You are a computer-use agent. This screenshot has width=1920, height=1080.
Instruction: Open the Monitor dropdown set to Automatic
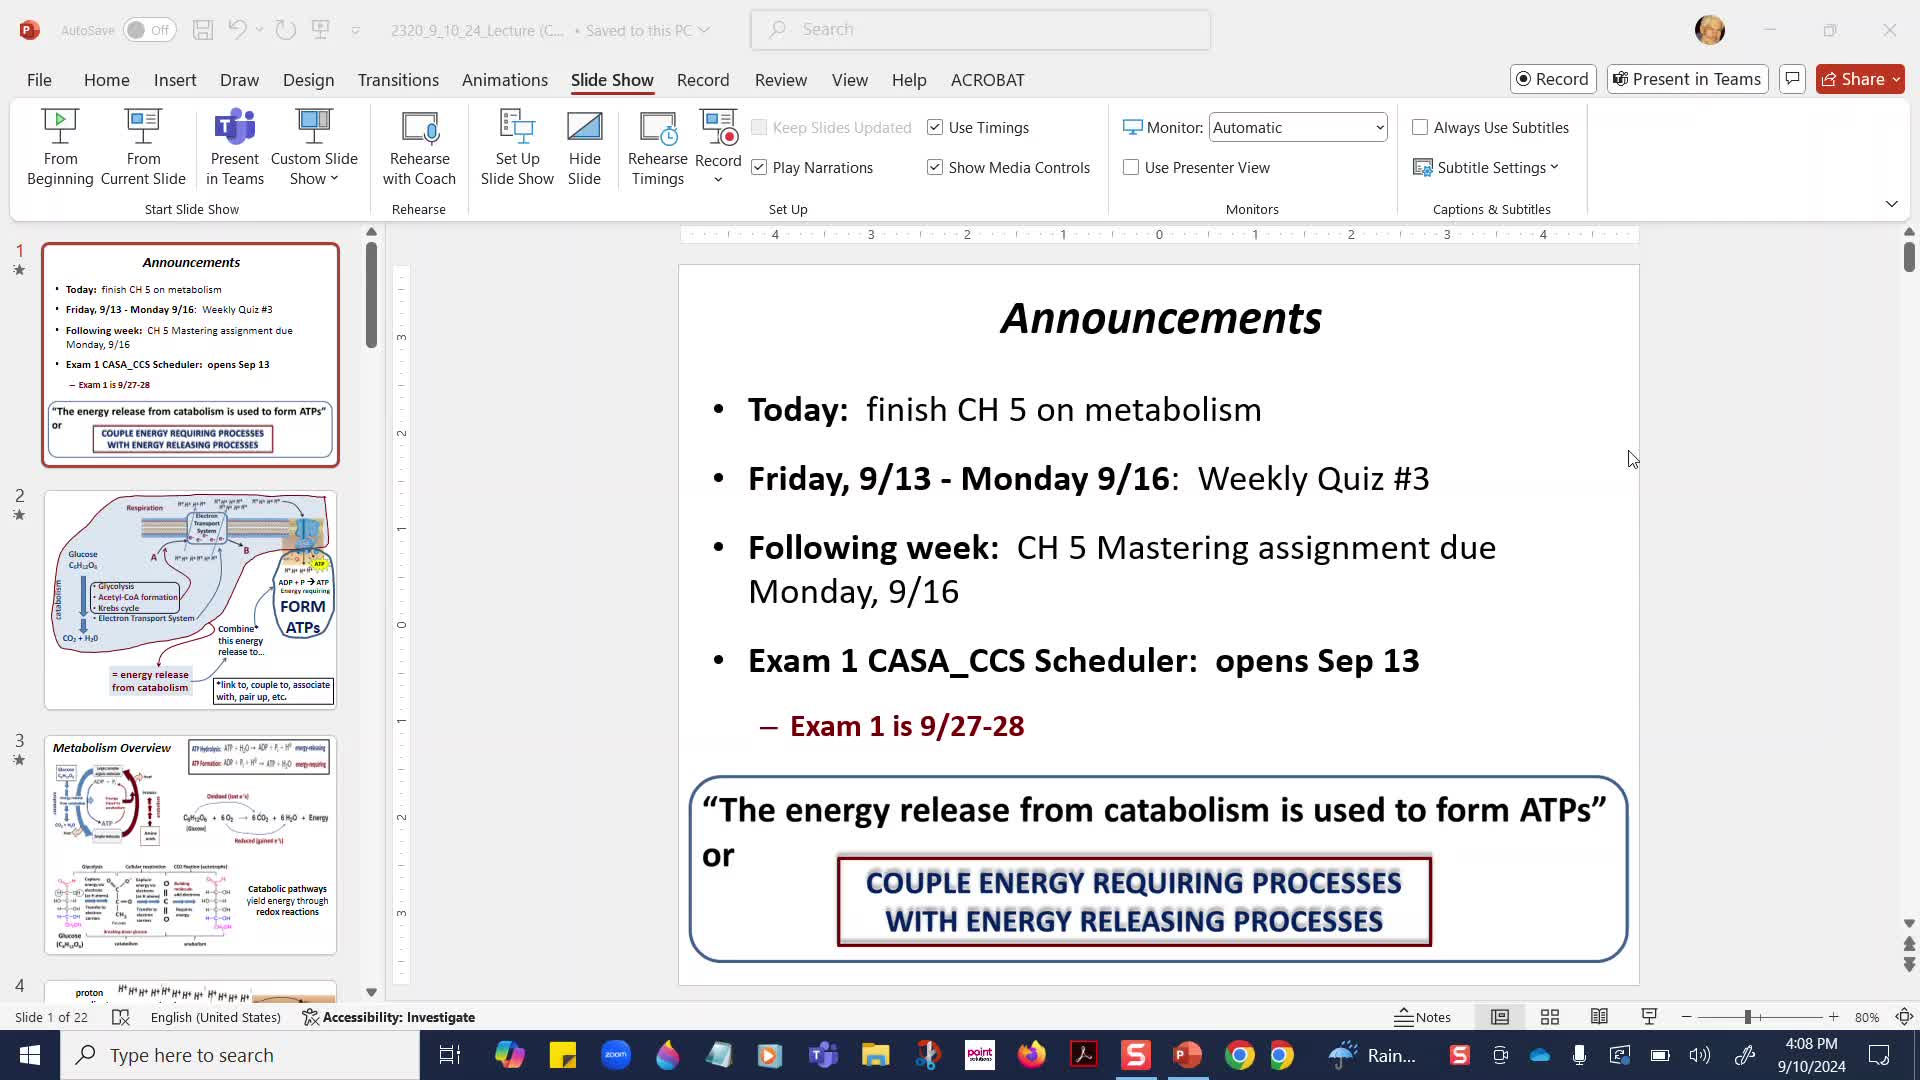1298,127
